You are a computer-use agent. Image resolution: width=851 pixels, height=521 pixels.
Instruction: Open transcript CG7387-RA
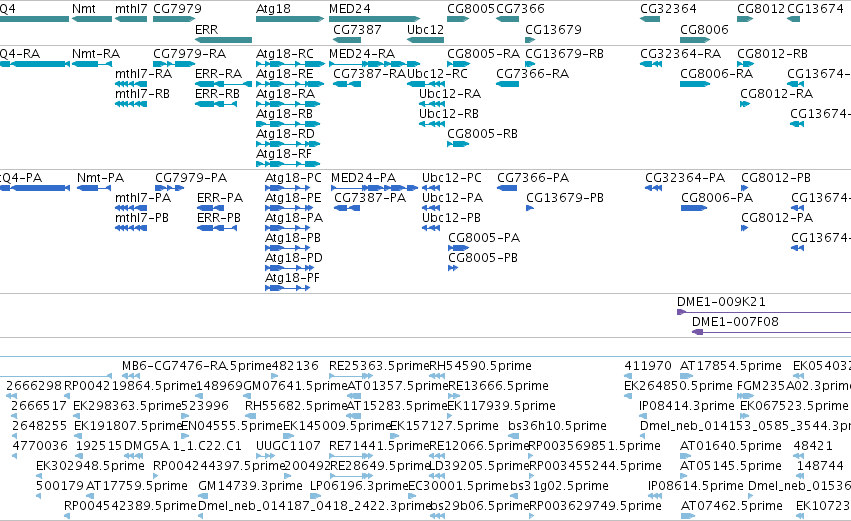(x=347, y=84)
